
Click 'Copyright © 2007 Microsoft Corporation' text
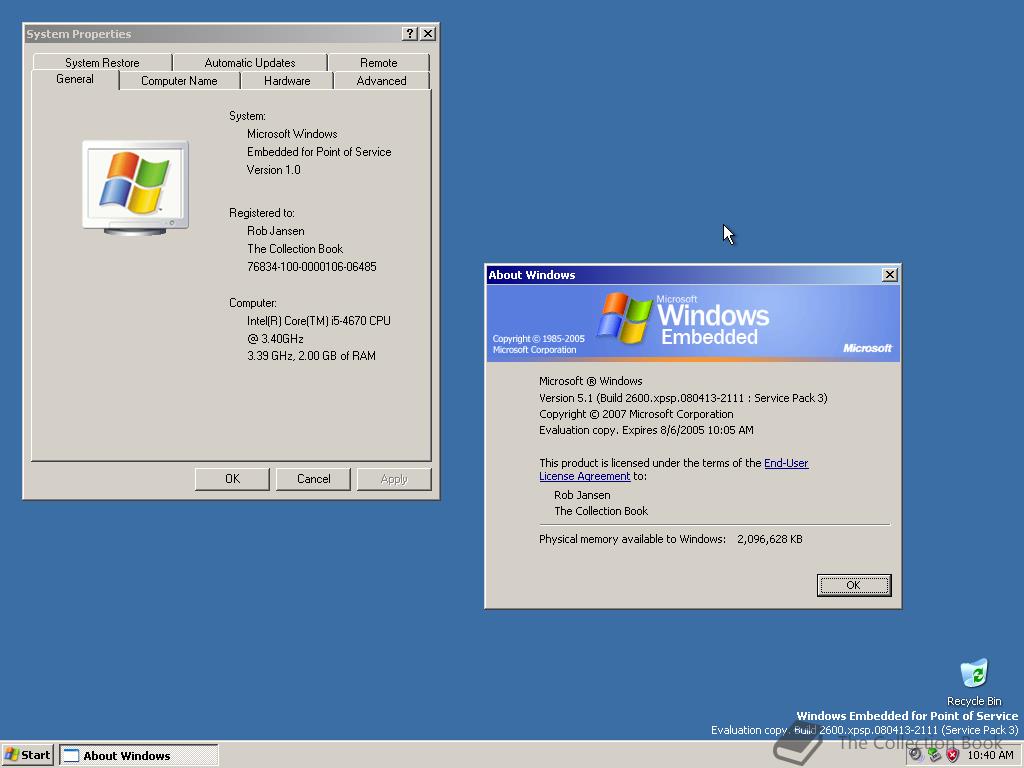[636, 414]
